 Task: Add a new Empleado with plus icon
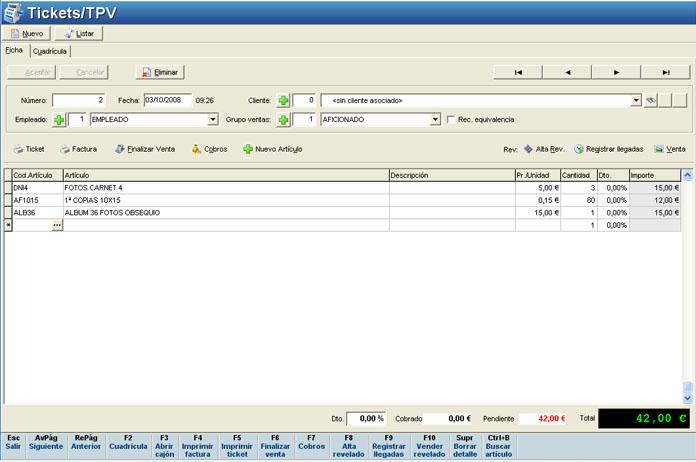[59, 120]
